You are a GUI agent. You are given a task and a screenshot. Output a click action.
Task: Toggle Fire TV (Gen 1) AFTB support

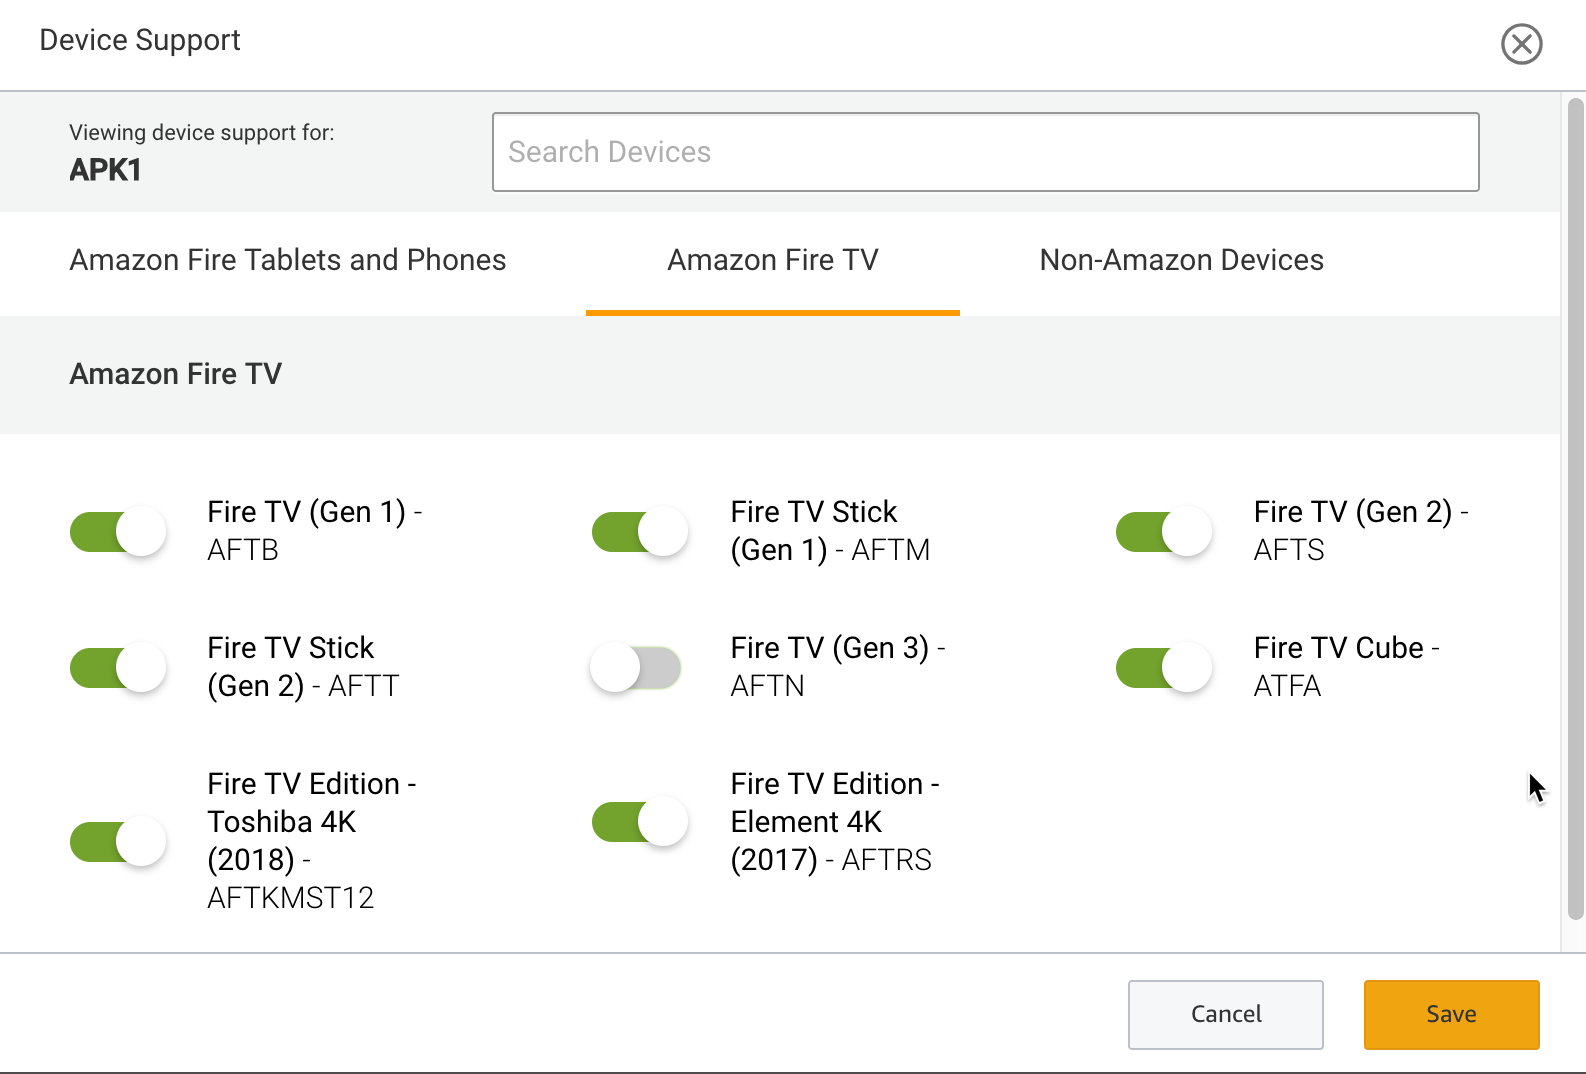[118, 532]
